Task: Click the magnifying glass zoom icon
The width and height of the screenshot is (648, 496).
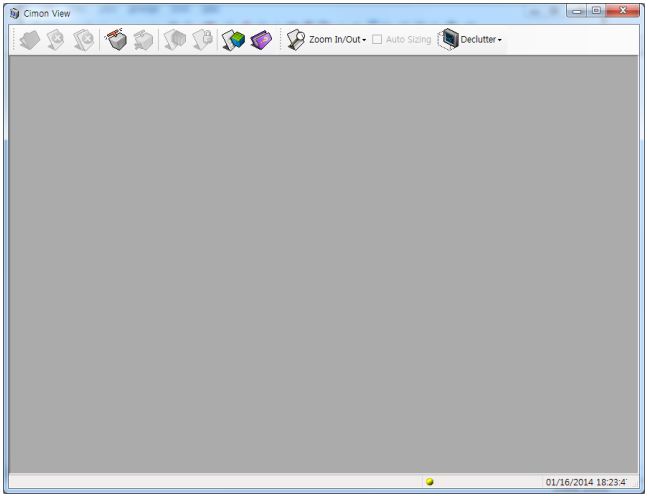Action: tap(295, 39)
